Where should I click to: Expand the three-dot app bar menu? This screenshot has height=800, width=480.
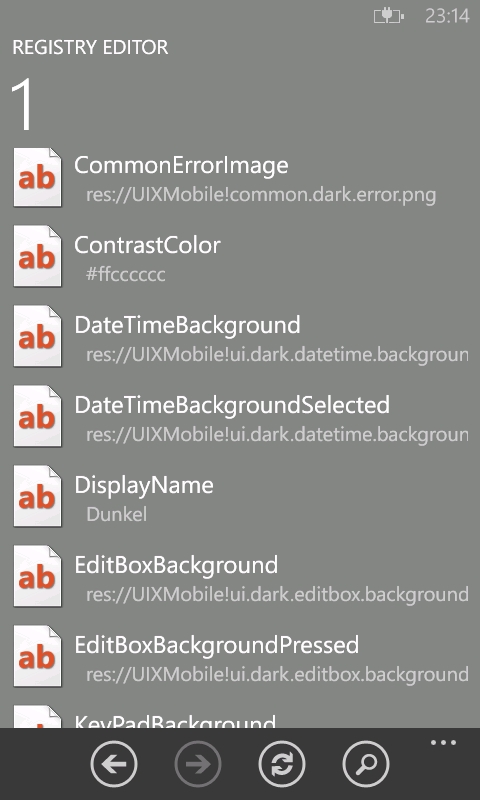tap(443, 742)
